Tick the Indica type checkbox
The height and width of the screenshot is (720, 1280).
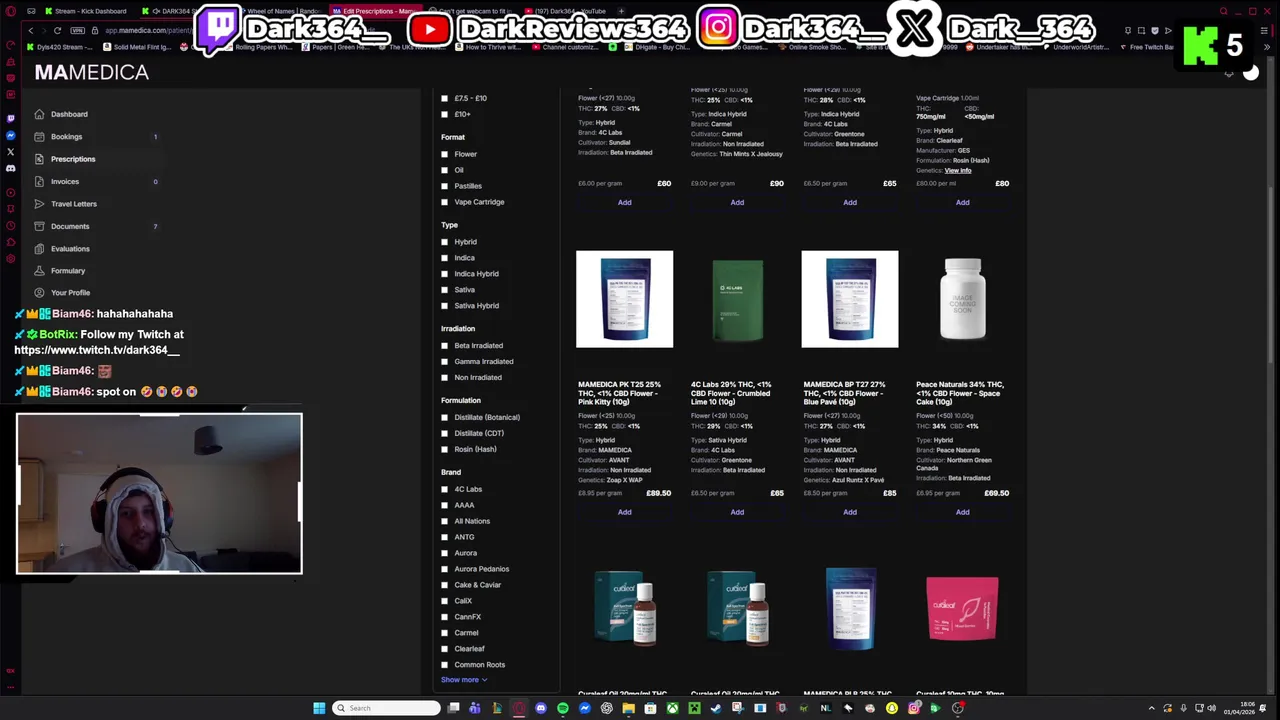click(445, 258)
